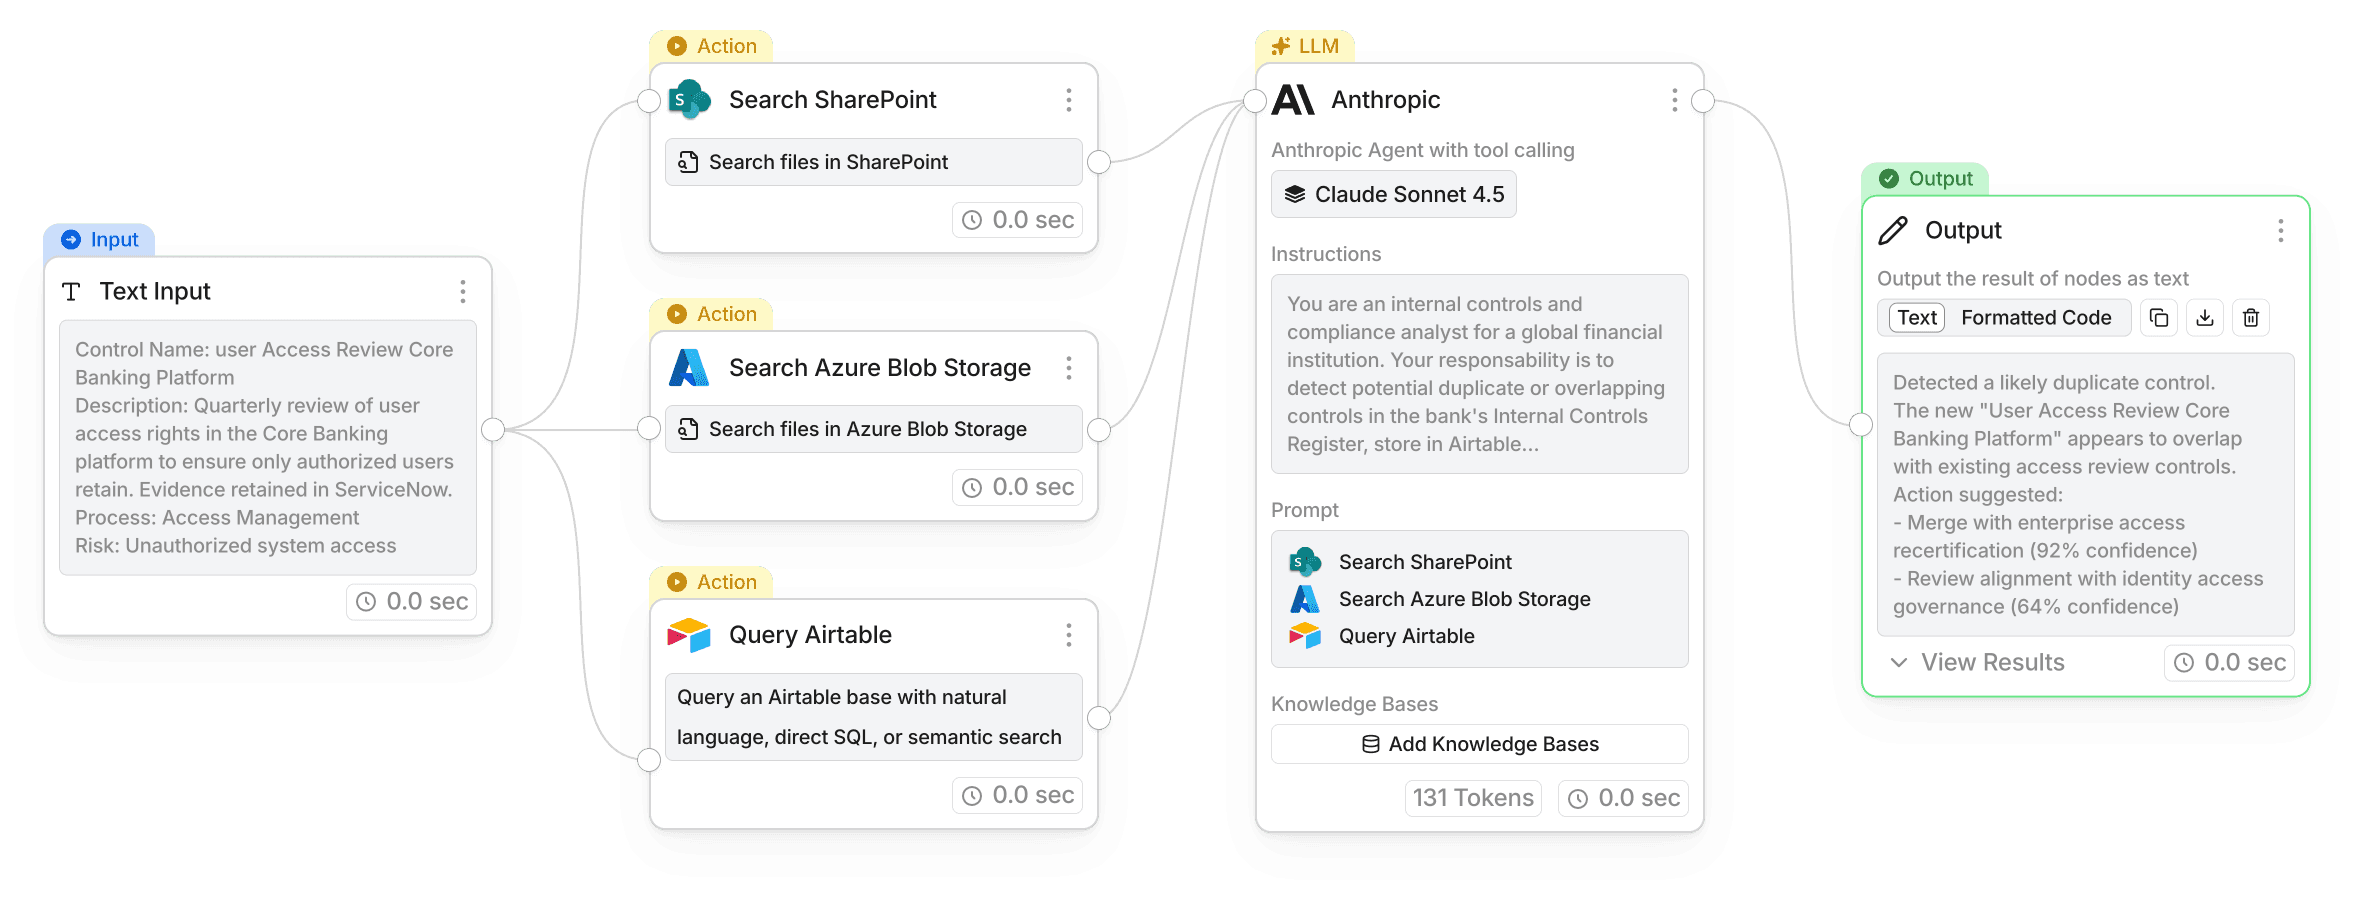The height and width of the screenshot is (908, 2354).
Task: Select the Search files in SharePoint action
Action: pos(874,162)
